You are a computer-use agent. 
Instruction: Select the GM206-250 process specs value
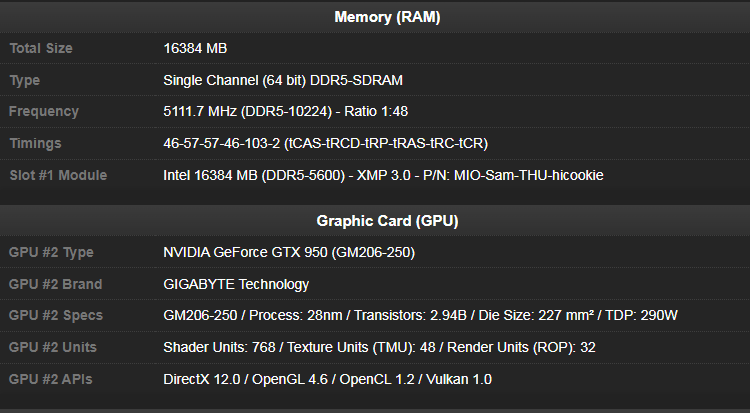[x=421, y=316]
